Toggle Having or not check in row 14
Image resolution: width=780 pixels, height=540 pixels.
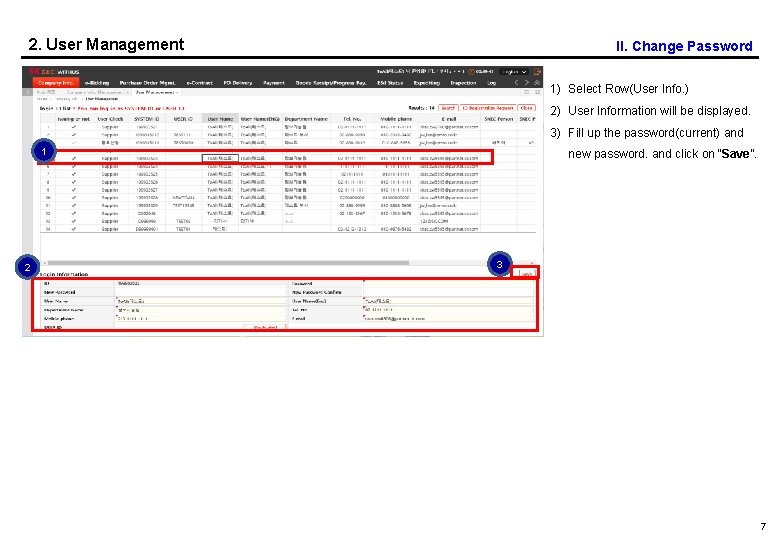tap(74, 229)
